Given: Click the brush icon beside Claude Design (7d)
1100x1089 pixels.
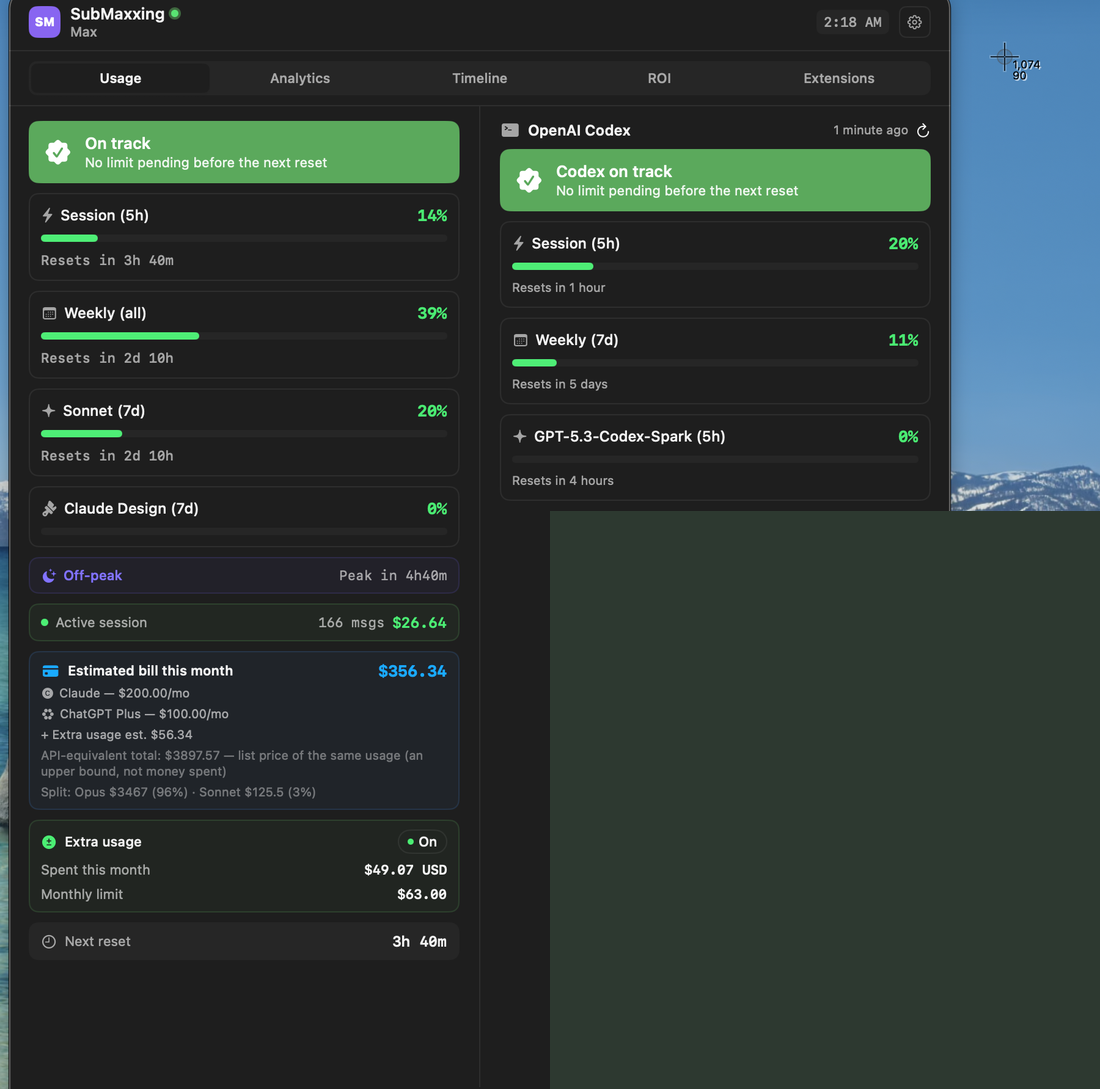Looking at the screenshot, I should 49,509.
